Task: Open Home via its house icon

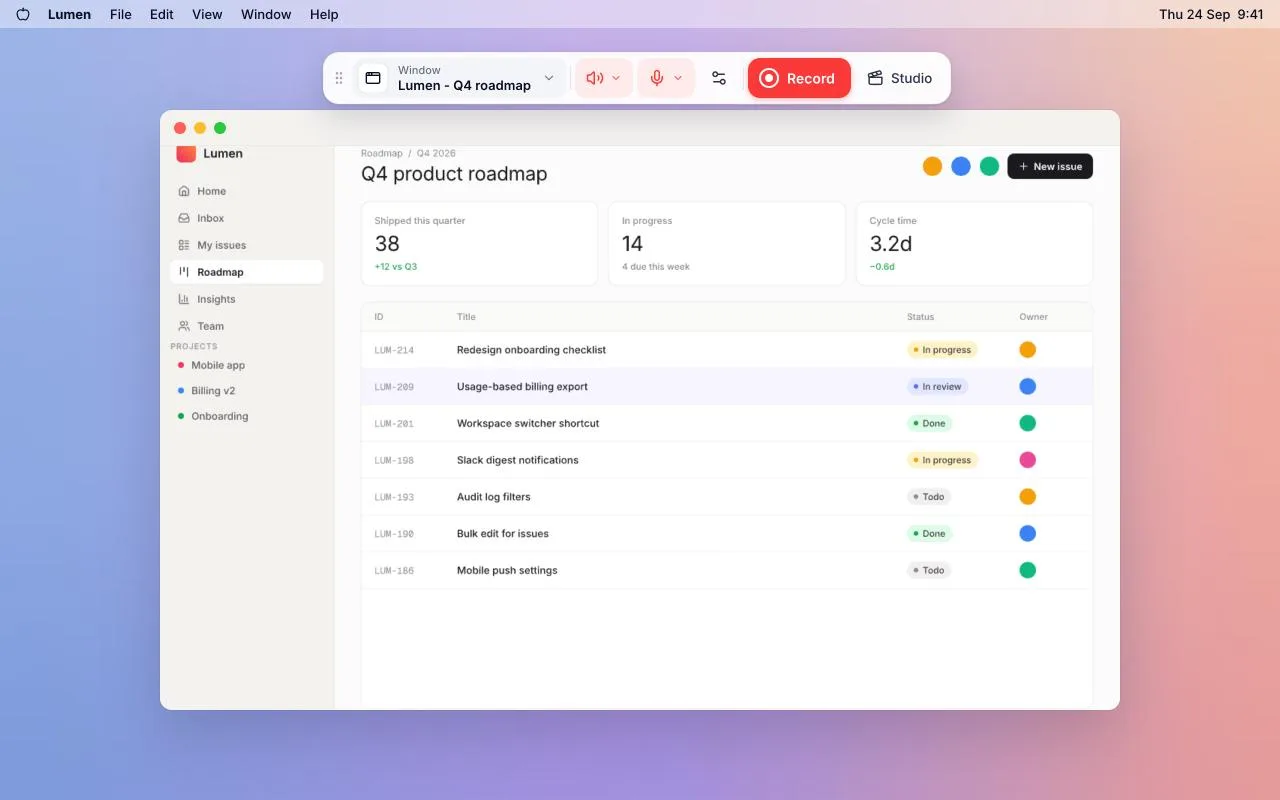Action: point(184,191)
